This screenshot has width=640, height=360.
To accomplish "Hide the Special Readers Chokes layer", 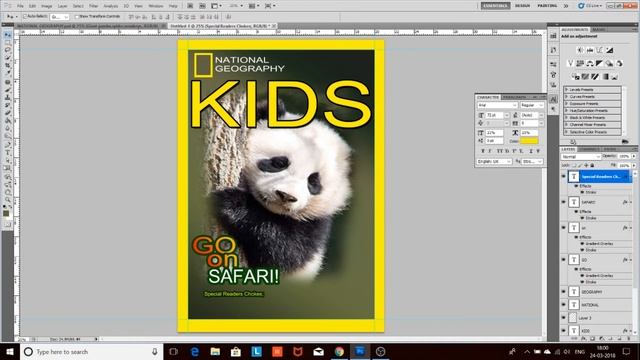I will (x=564, y=176).
